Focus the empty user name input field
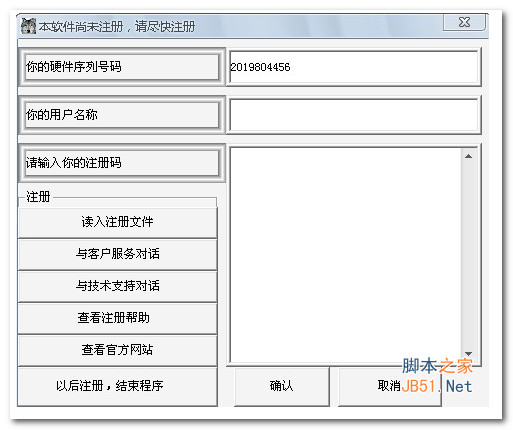513x430 pixels. [x=354, y=115]
